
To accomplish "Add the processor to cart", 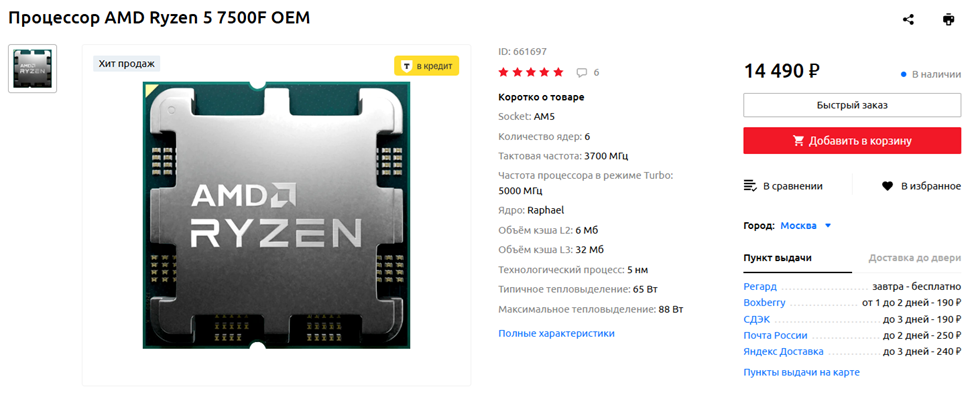I will [852, 141].
